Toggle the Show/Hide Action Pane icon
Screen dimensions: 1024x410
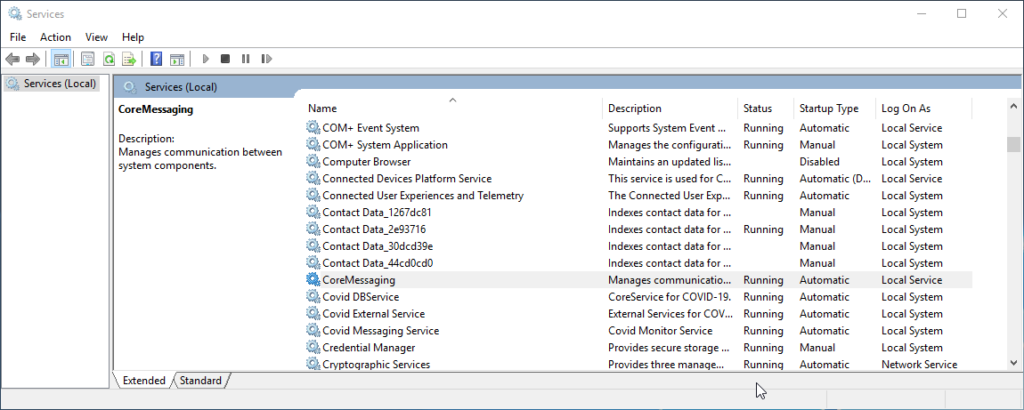[x=177, y=59]
